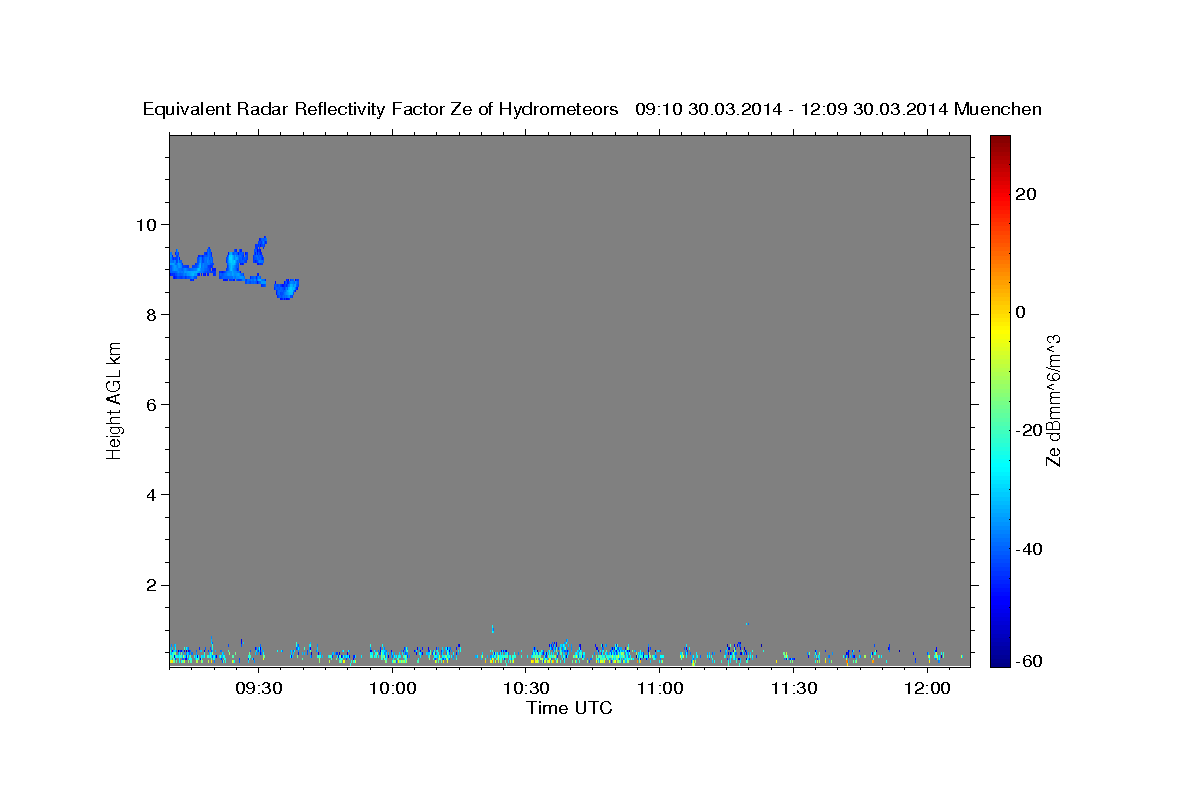
Task: Select the 'Height AGL km' axis label
Action: 114,400
